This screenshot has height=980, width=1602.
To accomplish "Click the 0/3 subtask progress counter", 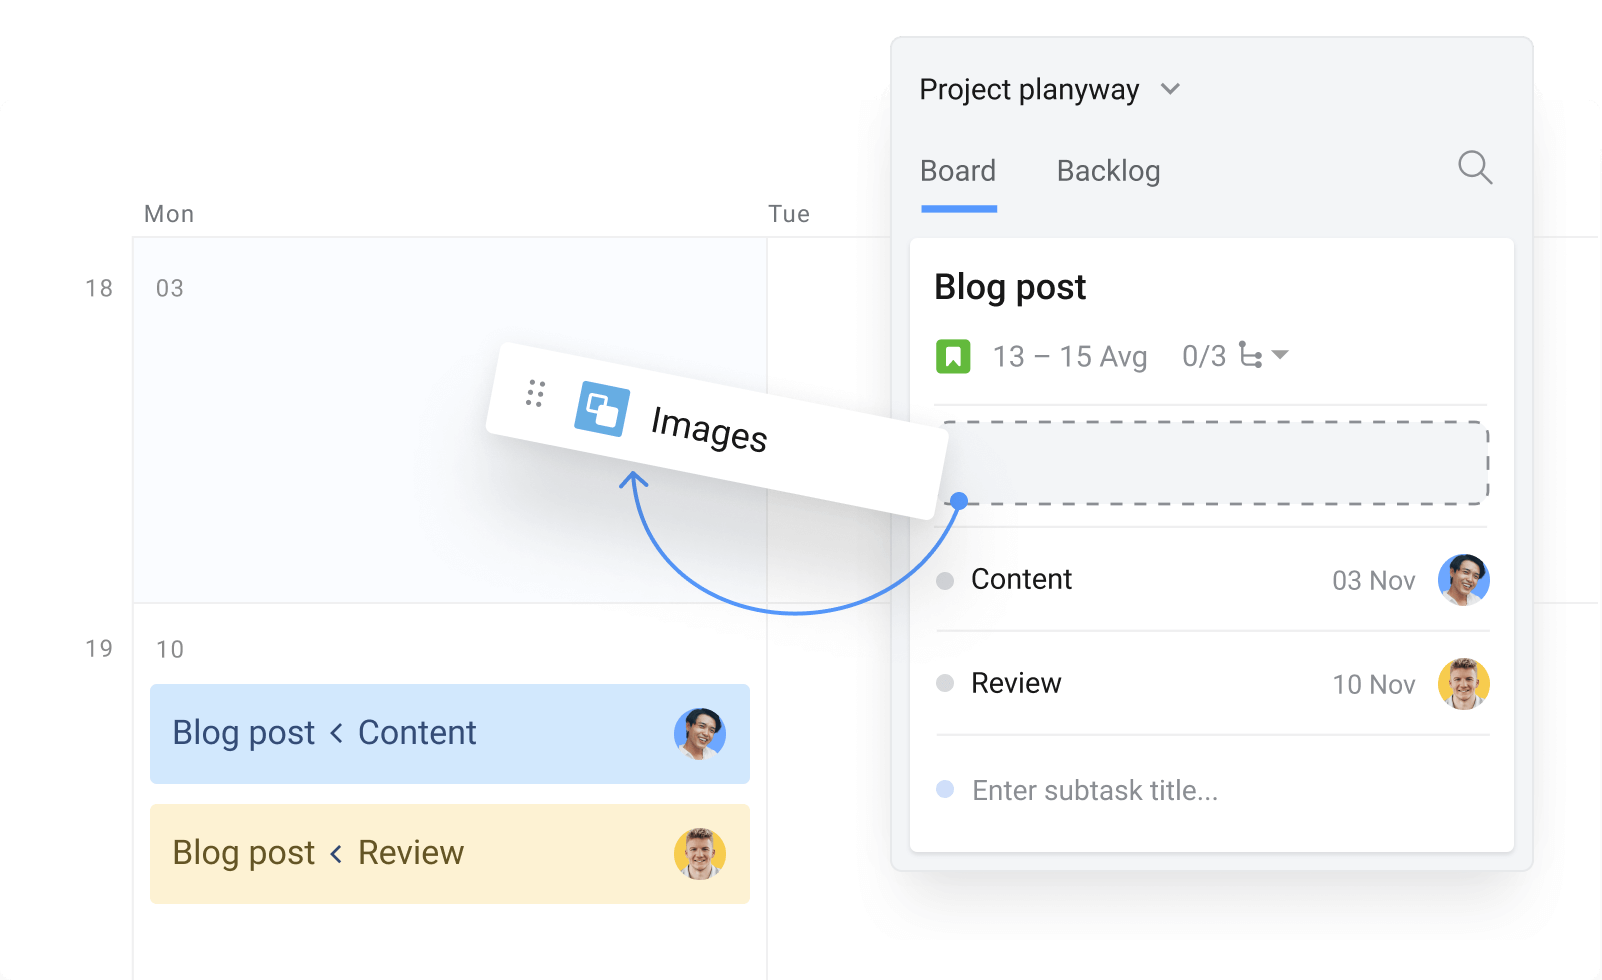I will pos(1202,356).
